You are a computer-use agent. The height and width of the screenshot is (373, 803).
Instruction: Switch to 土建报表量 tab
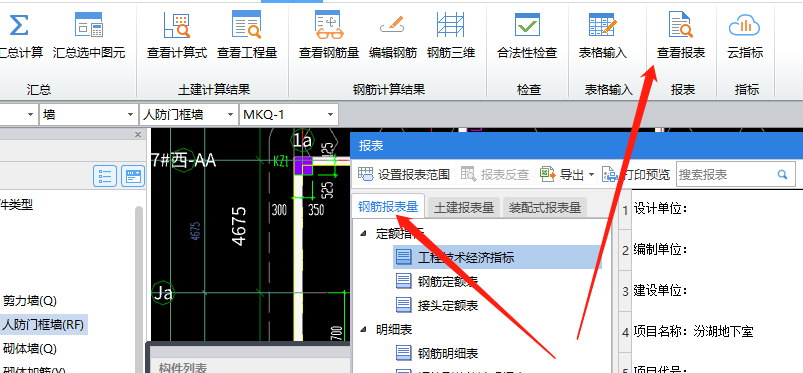(464, 208)
